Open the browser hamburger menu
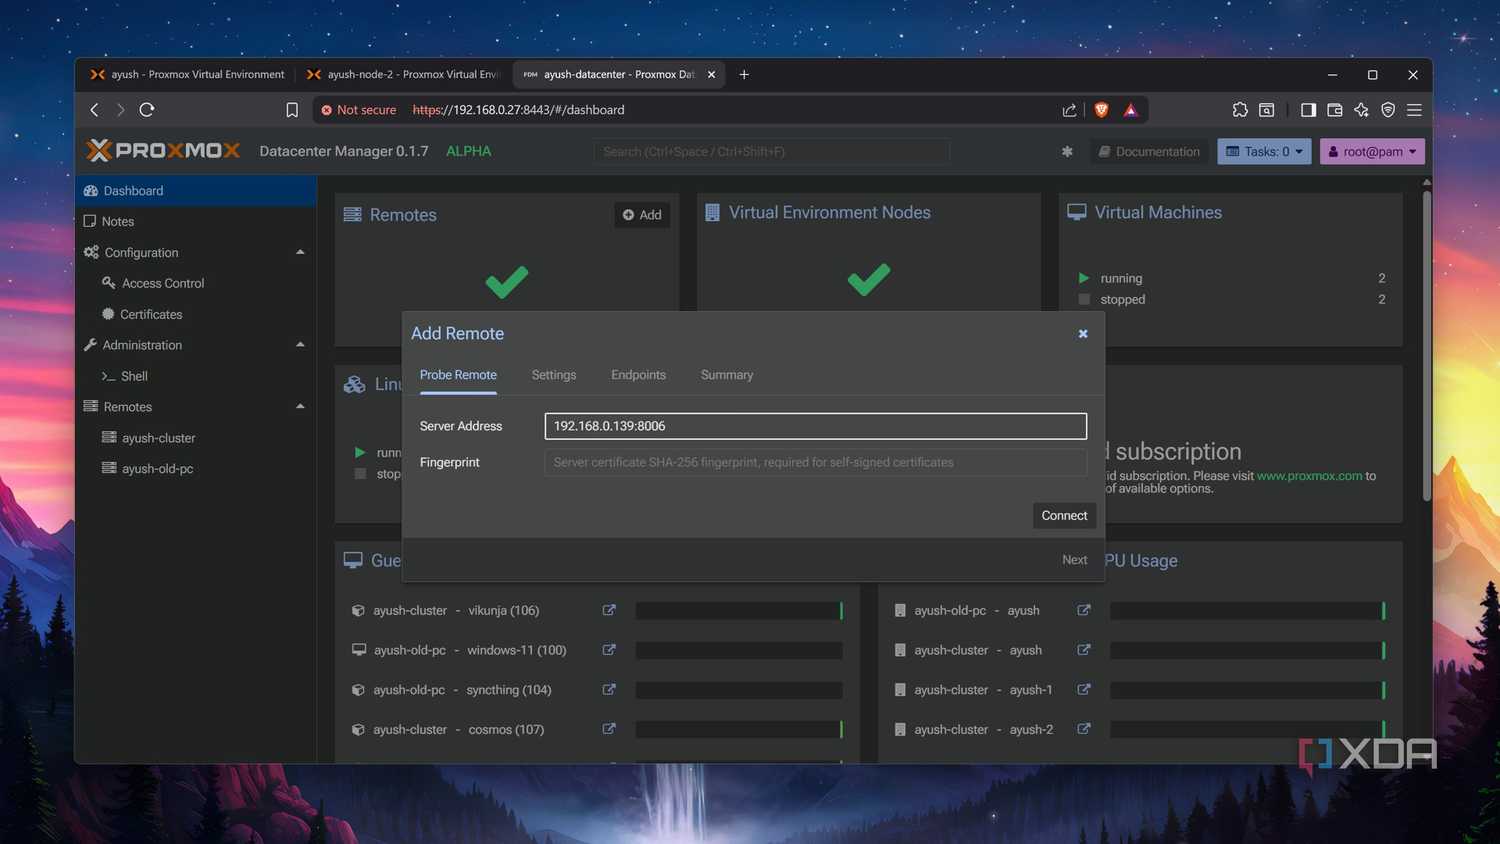The image size is (1500, 844). click(x=1414, y=110)
